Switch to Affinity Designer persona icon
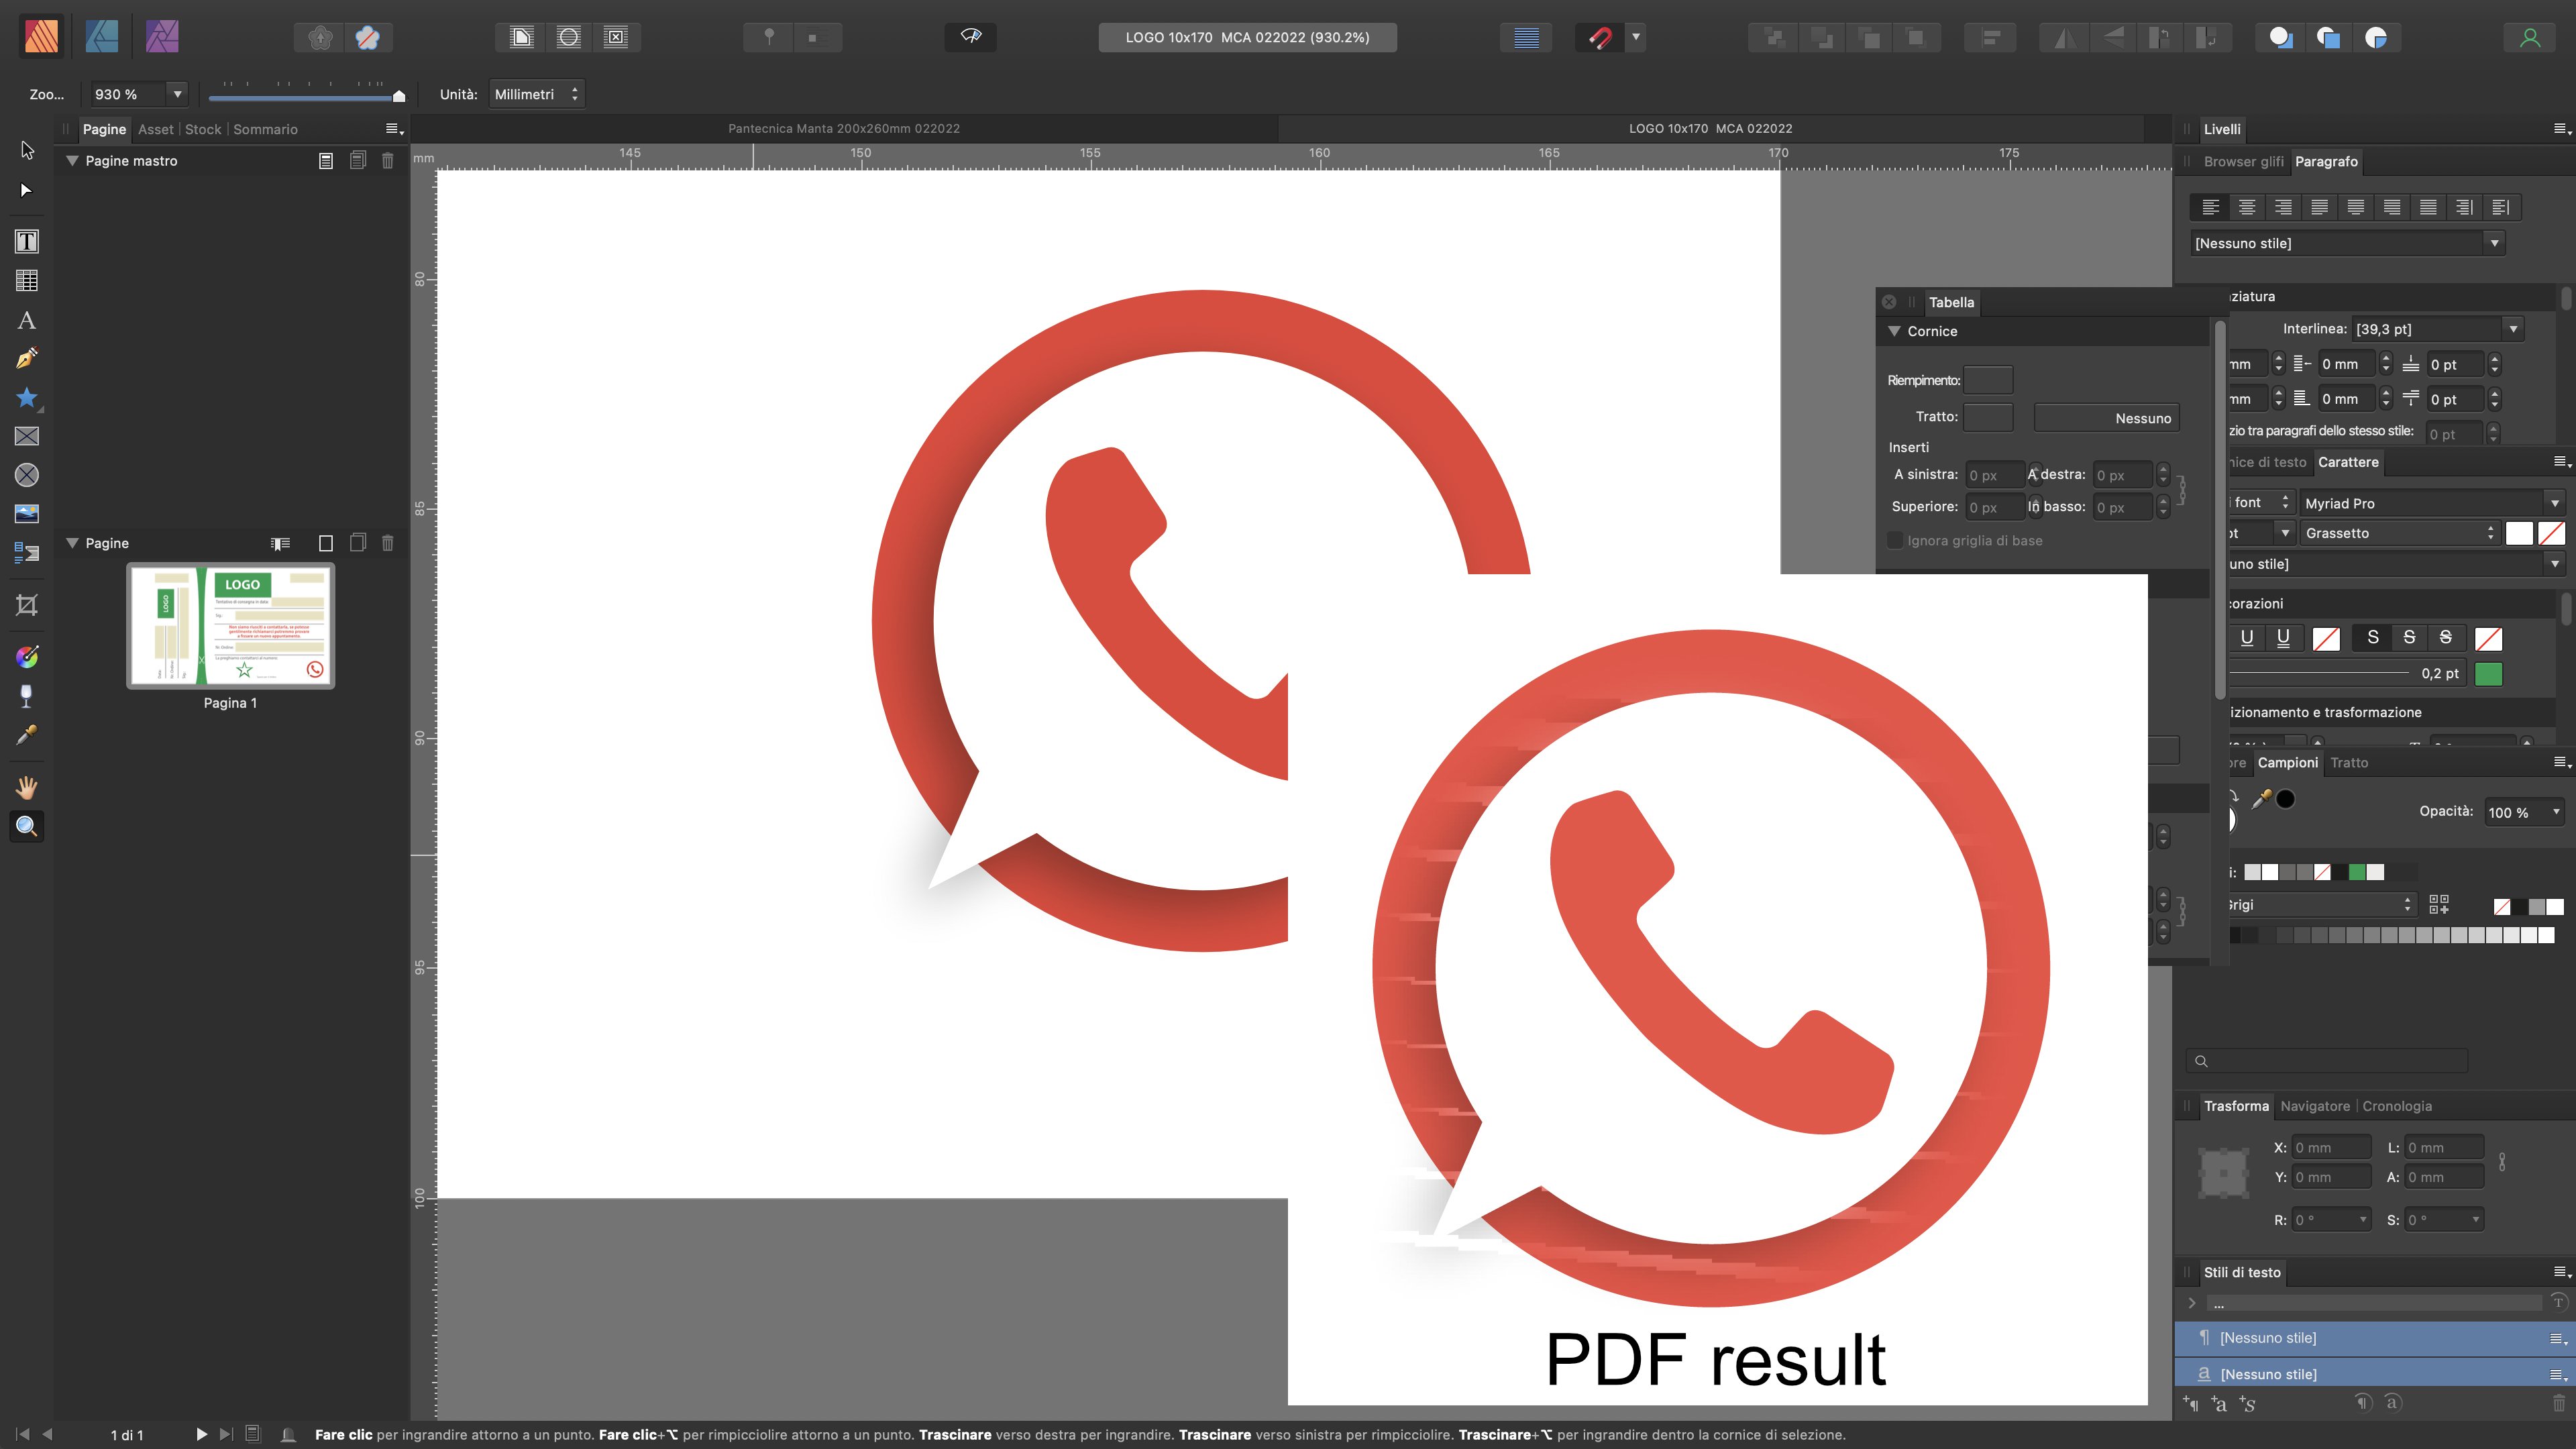 pyautogui.click(x=102, y=37)
